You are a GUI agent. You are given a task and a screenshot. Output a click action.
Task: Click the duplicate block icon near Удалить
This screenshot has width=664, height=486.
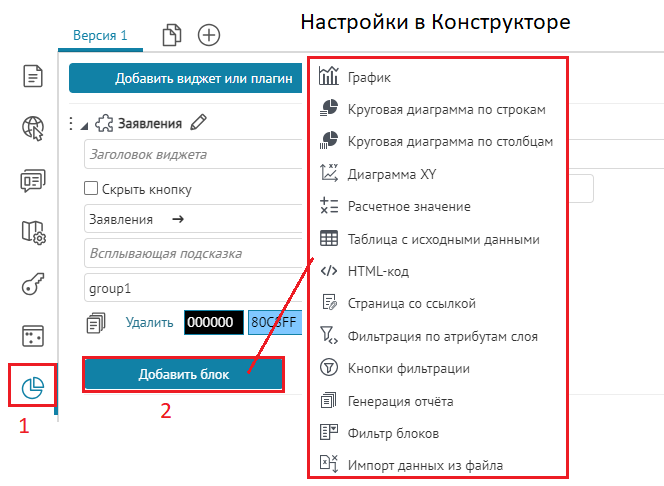point(97,322)
